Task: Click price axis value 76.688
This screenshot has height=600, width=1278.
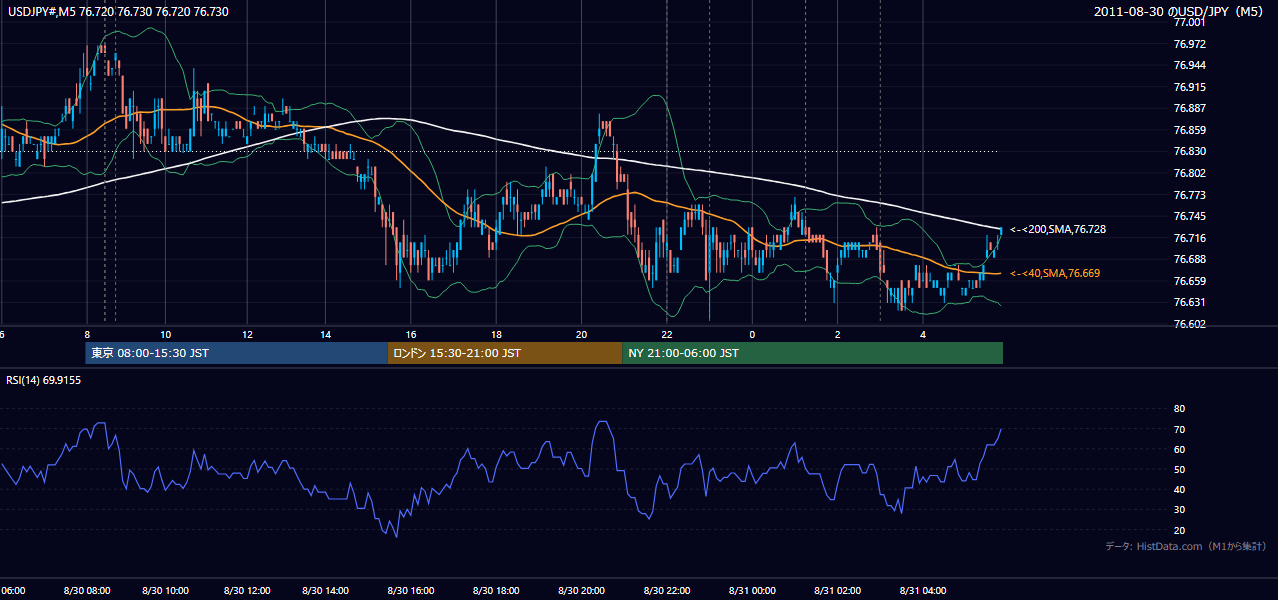Action: 1190,259
